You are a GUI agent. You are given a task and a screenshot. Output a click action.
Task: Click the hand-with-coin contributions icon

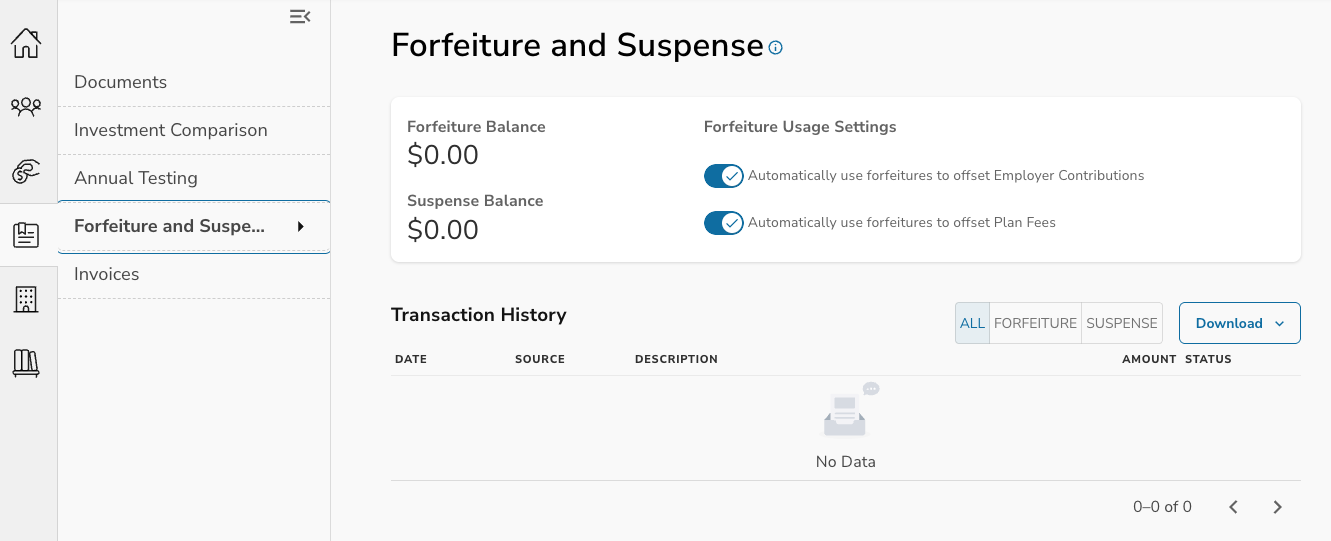point(26,171)
